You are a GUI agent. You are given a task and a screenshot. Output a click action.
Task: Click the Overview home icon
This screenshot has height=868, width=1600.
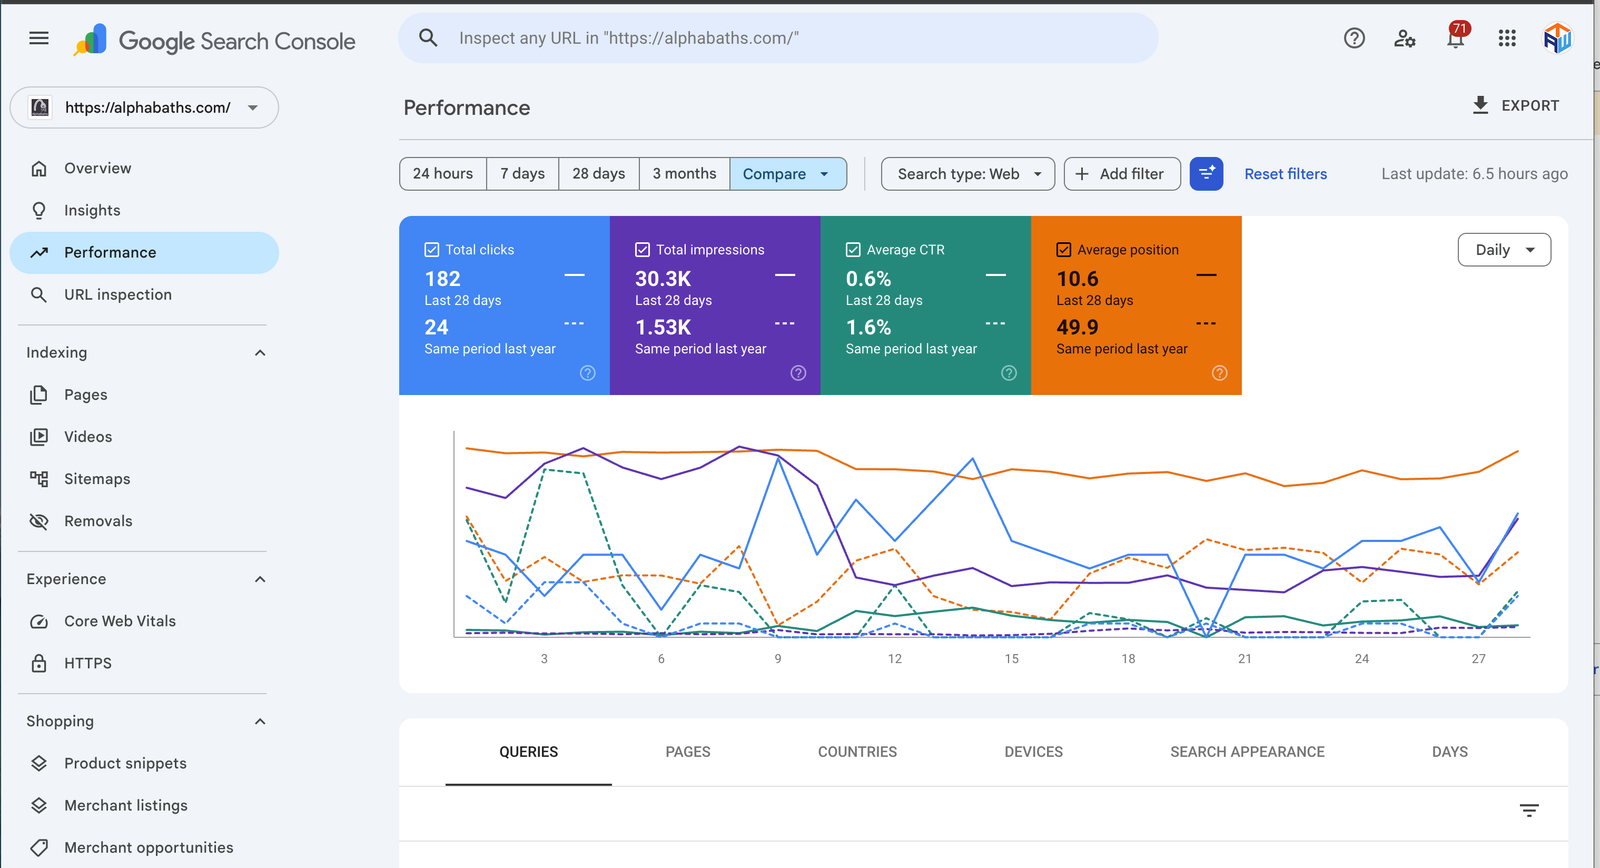click(x=39, y=168)
